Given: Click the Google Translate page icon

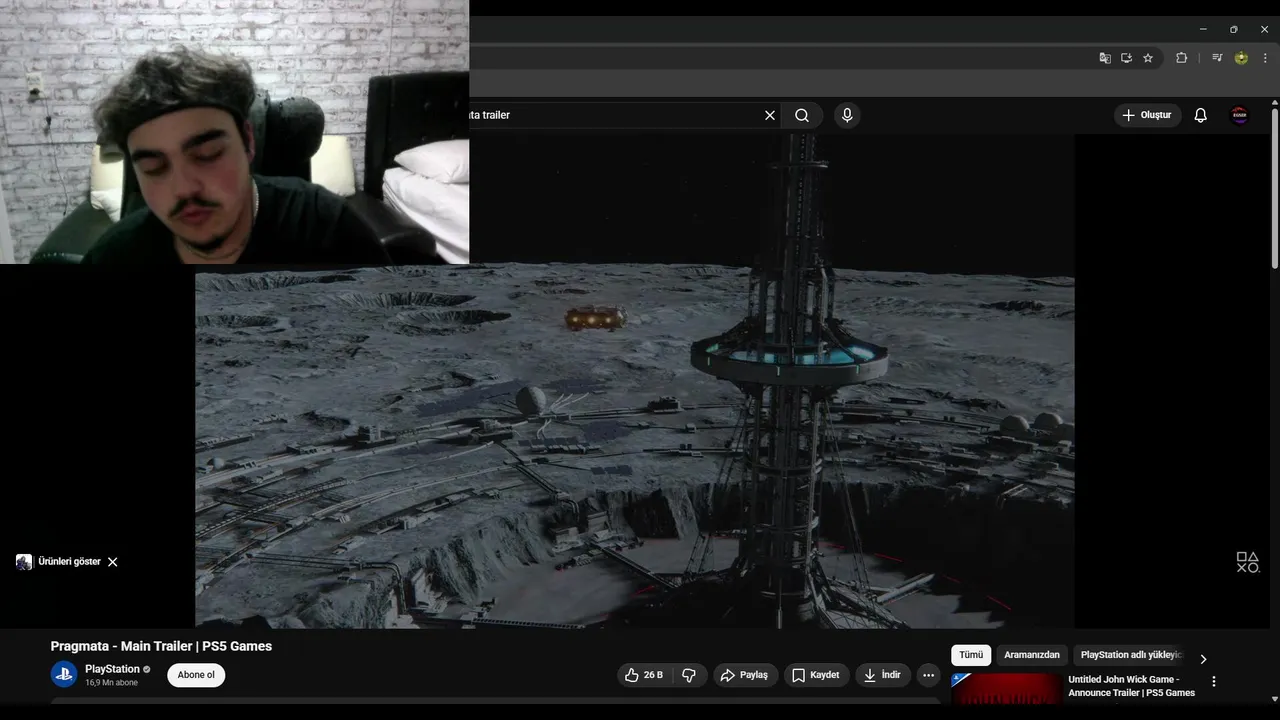Looking at the screenshot, I should 1104,58.
